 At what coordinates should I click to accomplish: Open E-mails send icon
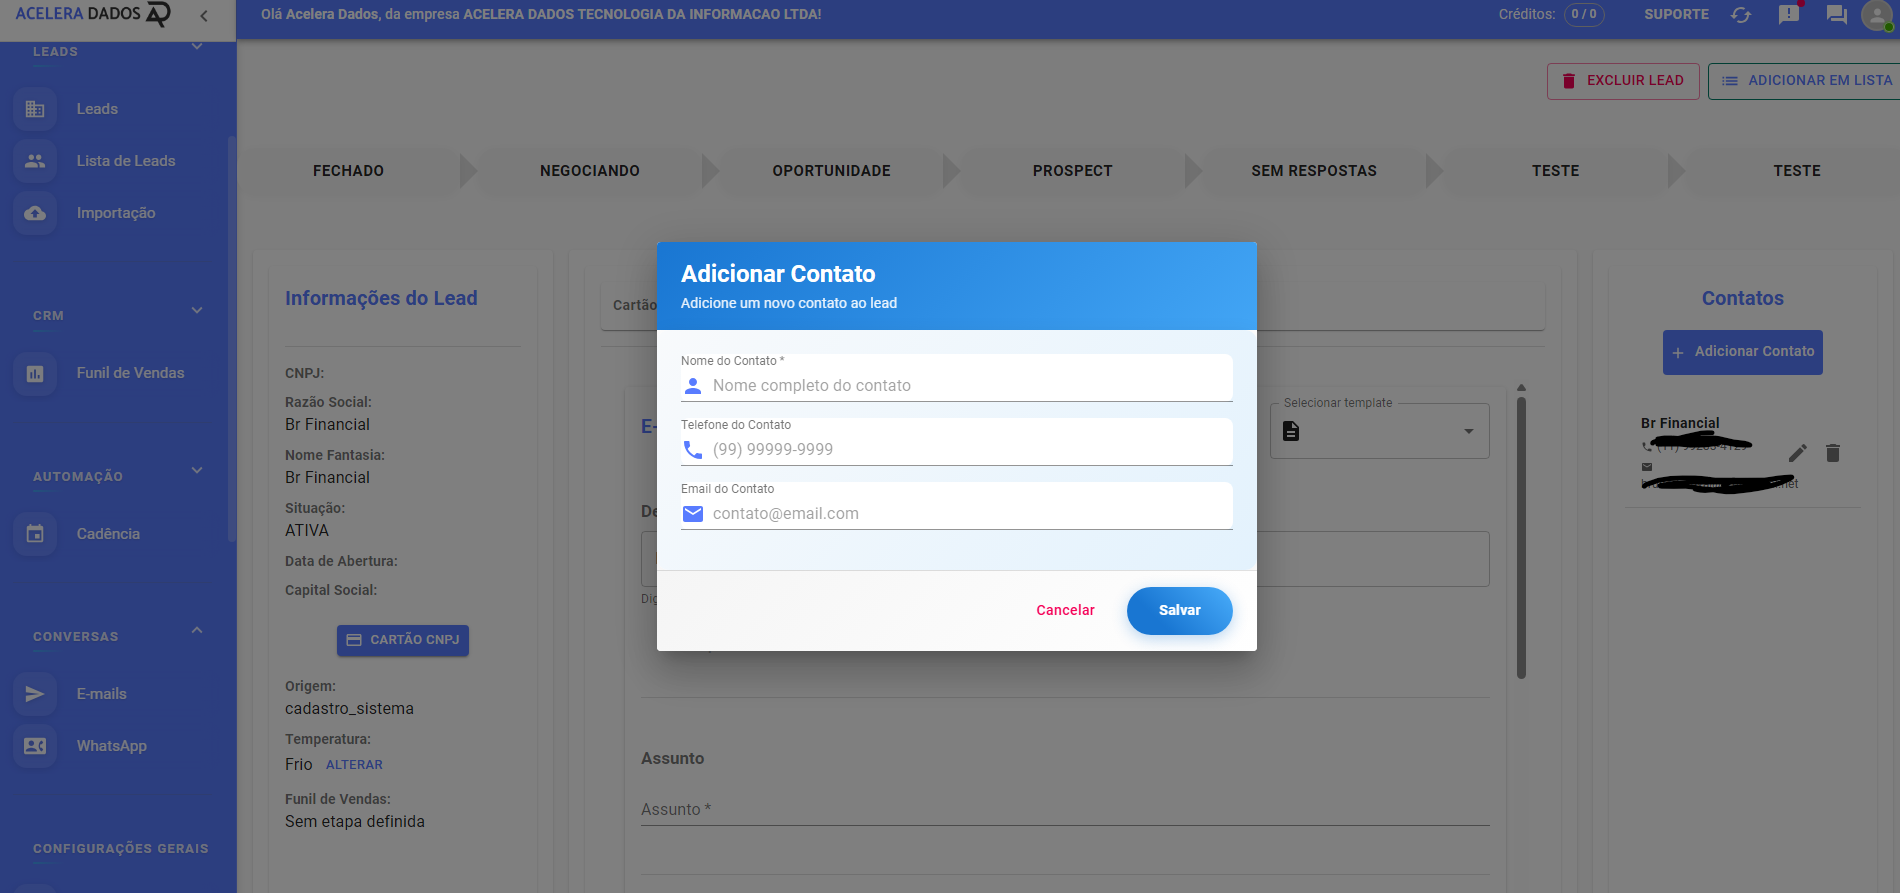pyautogui.click(x=35, y=694)
